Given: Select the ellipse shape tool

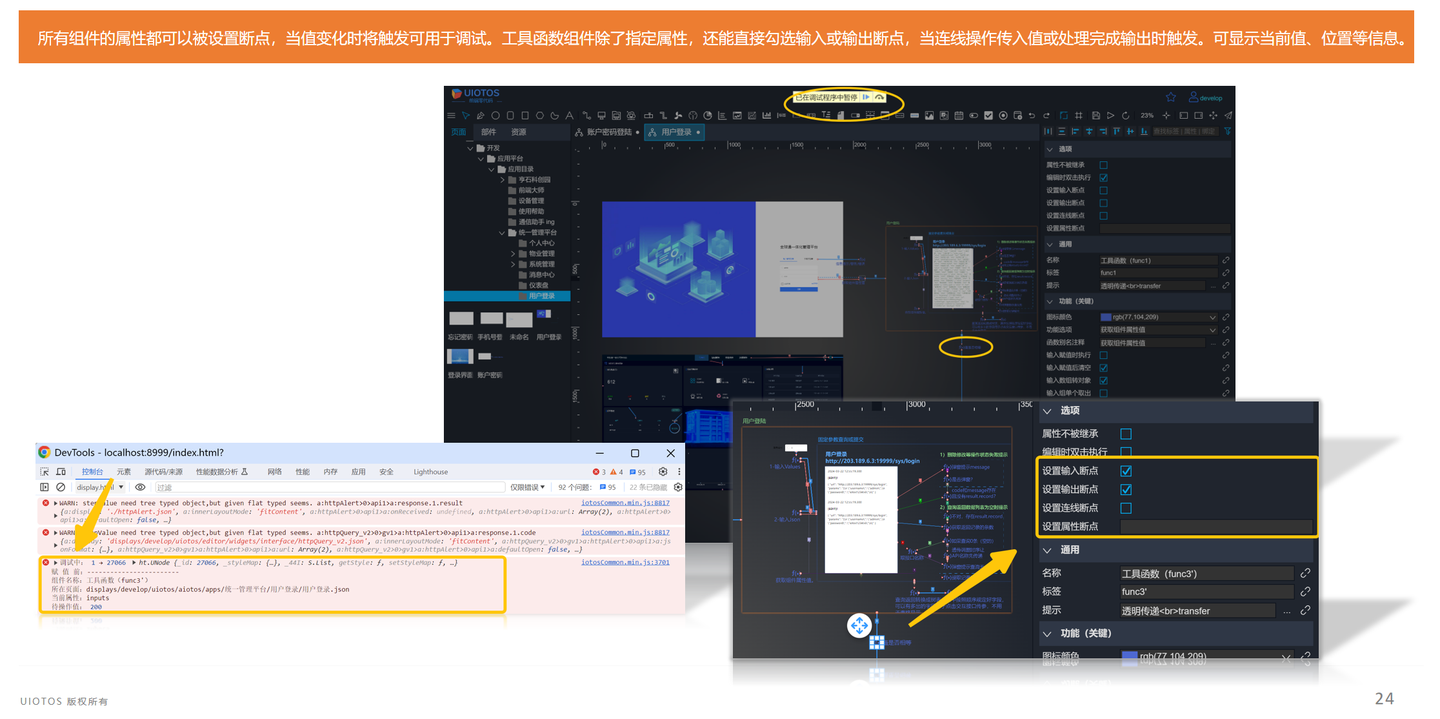Looking at the screenshot, I should 495,115.
